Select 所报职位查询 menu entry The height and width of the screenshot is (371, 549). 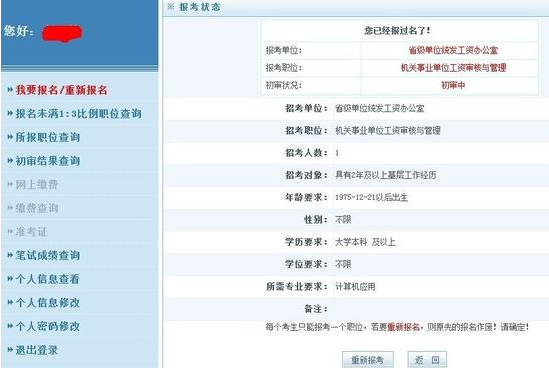(48, 137)
